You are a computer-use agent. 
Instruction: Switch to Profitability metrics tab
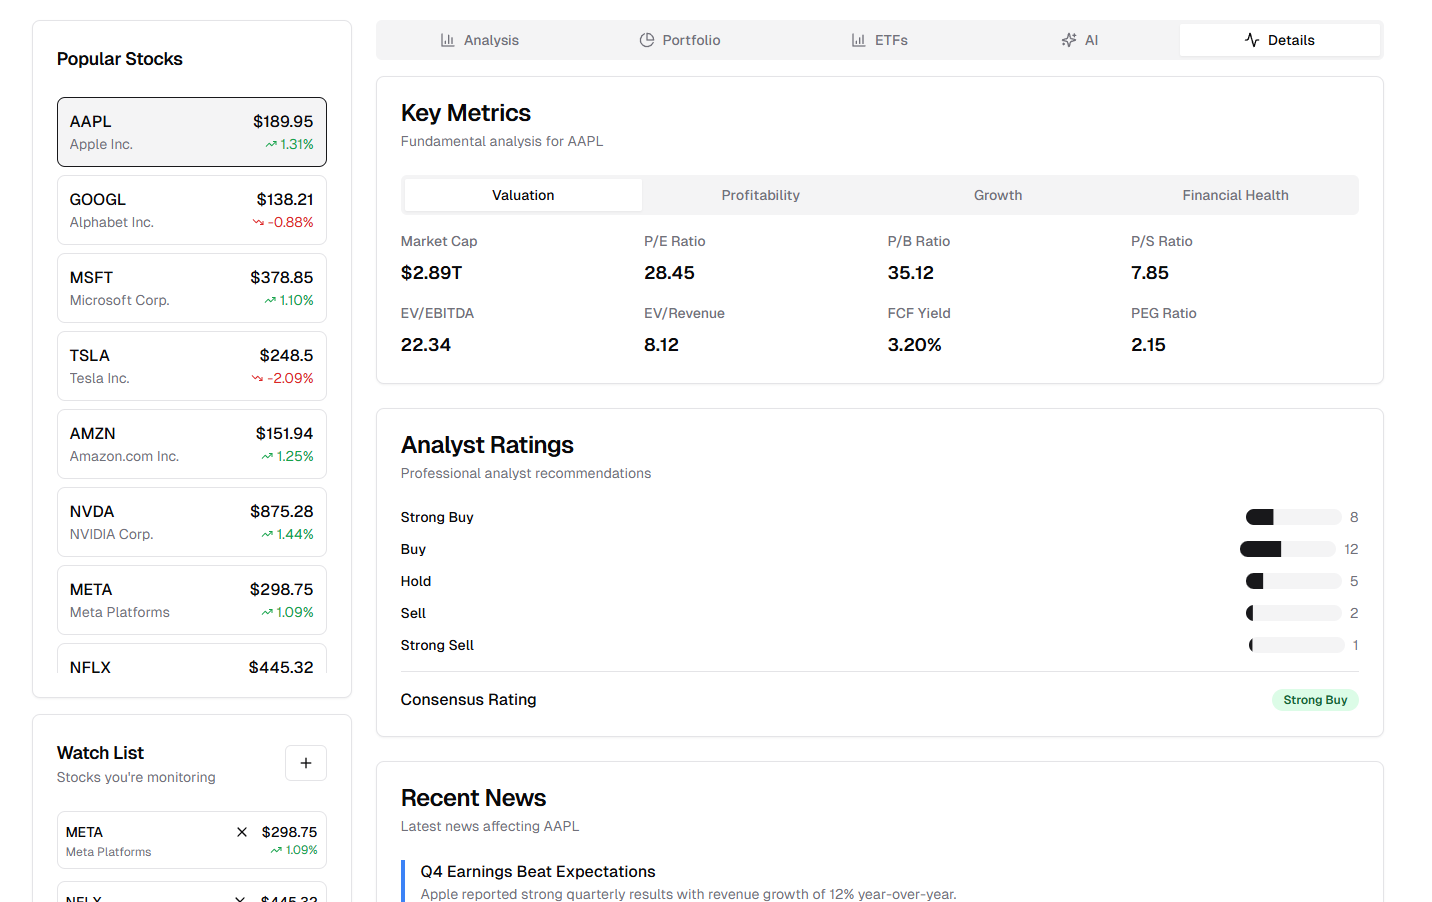tap(761, 195)
